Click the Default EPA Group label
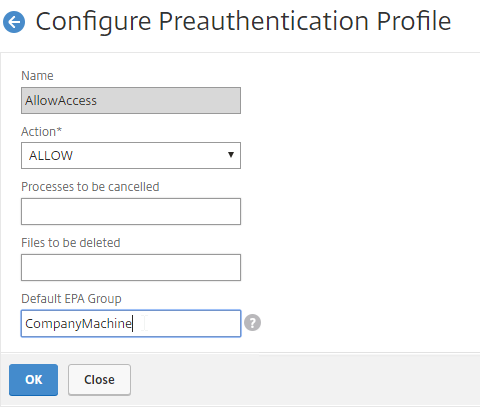Image resolution: width=480 pixels, height=407 pixels. tap(71, 299)
